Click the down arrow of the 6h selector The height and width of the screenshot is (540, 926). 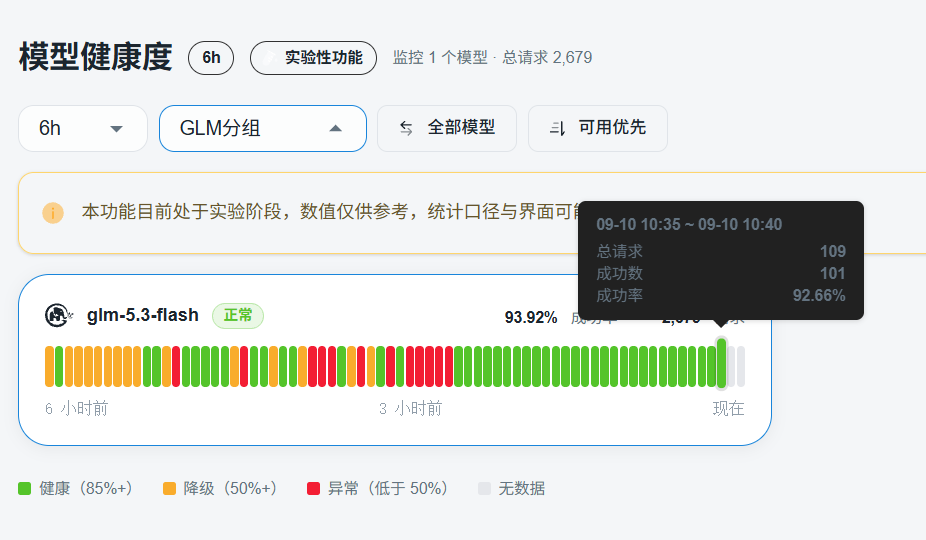116,129
